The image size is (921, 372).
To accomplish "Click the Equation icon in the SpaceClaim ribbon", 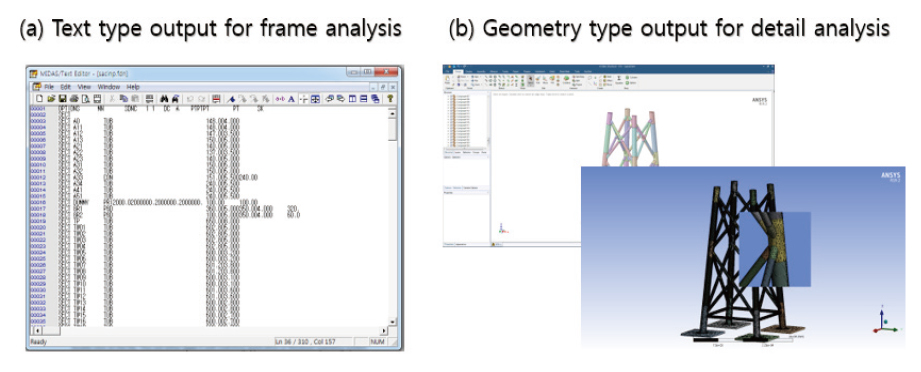I will [x=619, y=79].
